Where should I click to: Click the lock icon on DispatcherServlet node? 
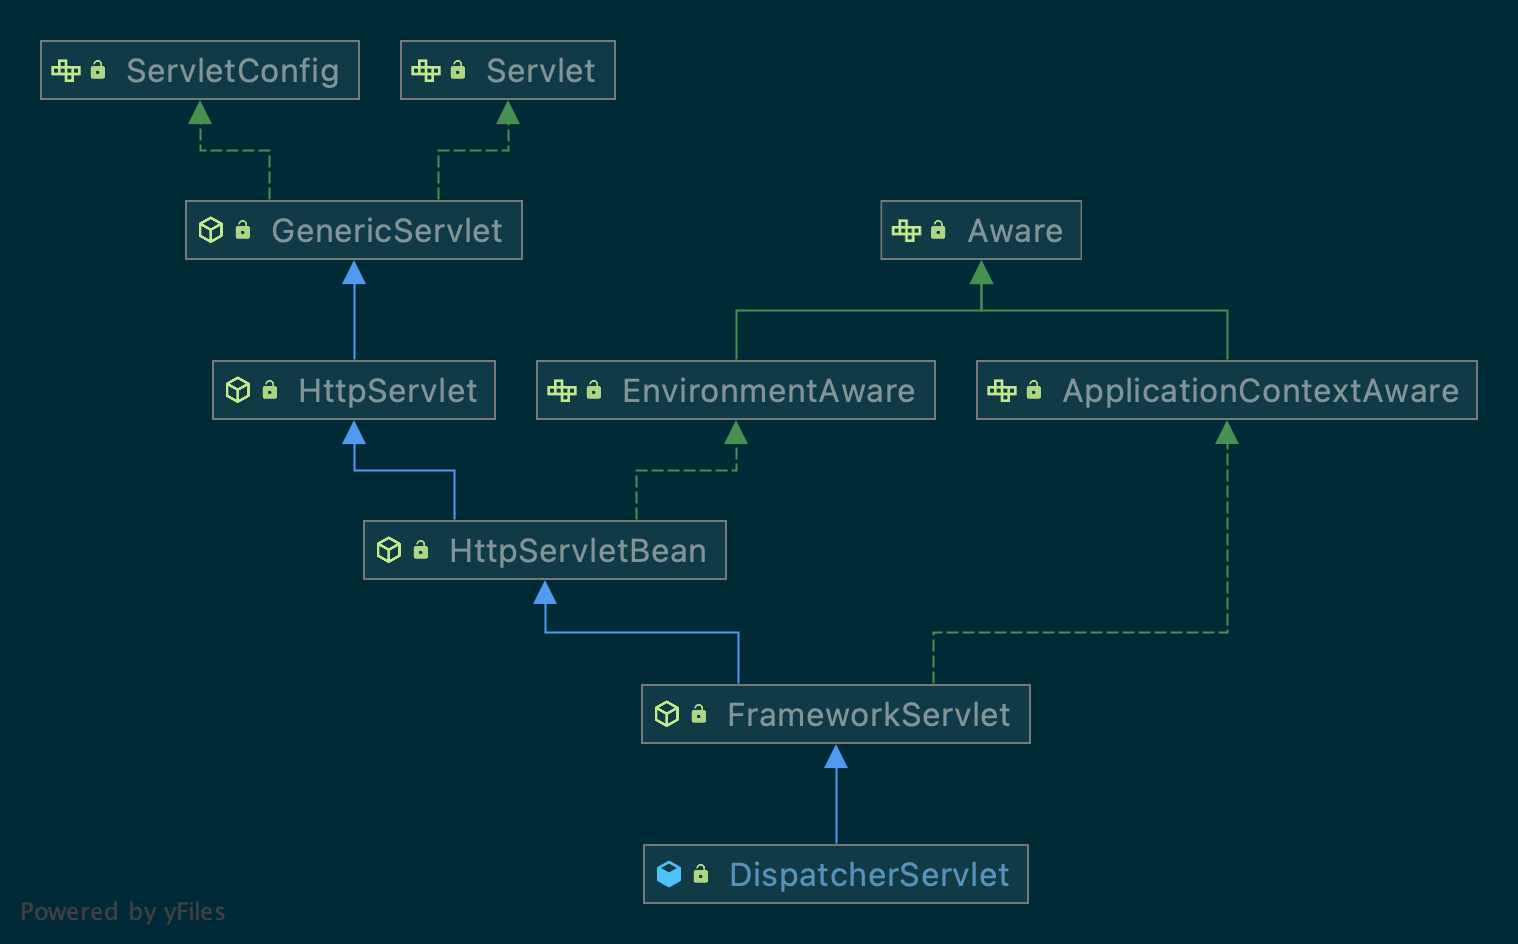(x=701, y=873)
